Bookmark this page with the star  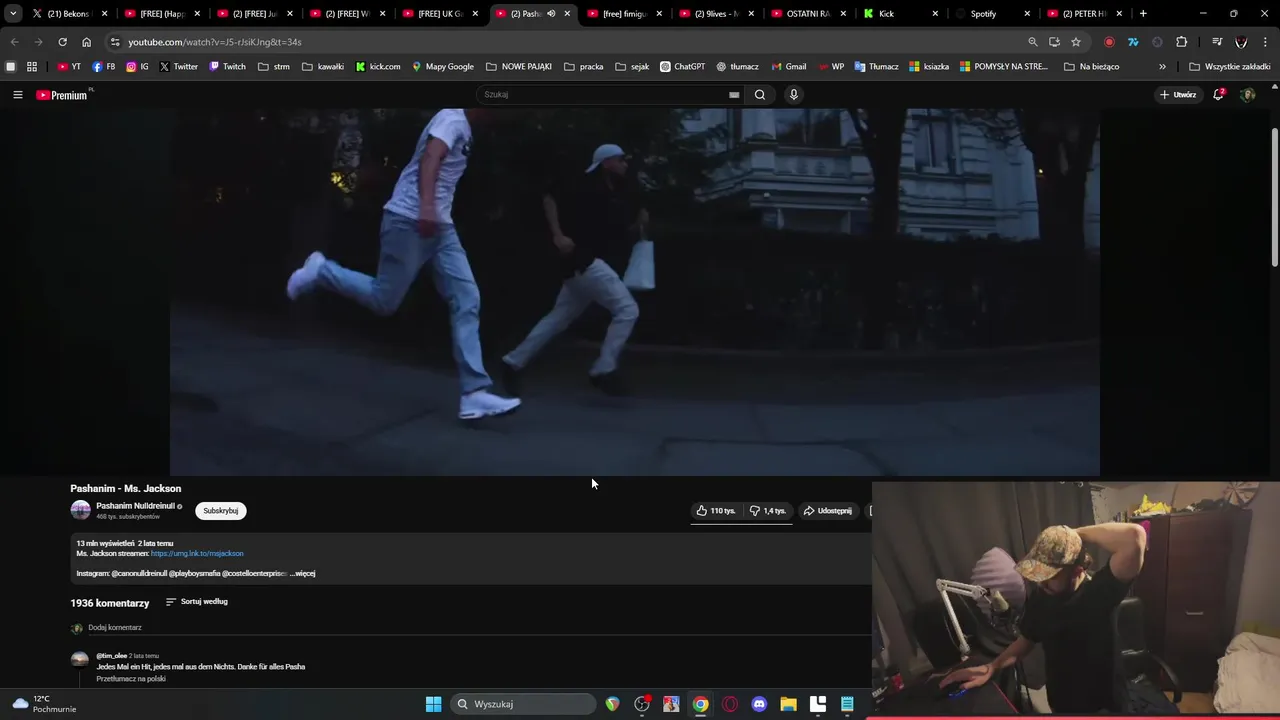point(1076,42)
